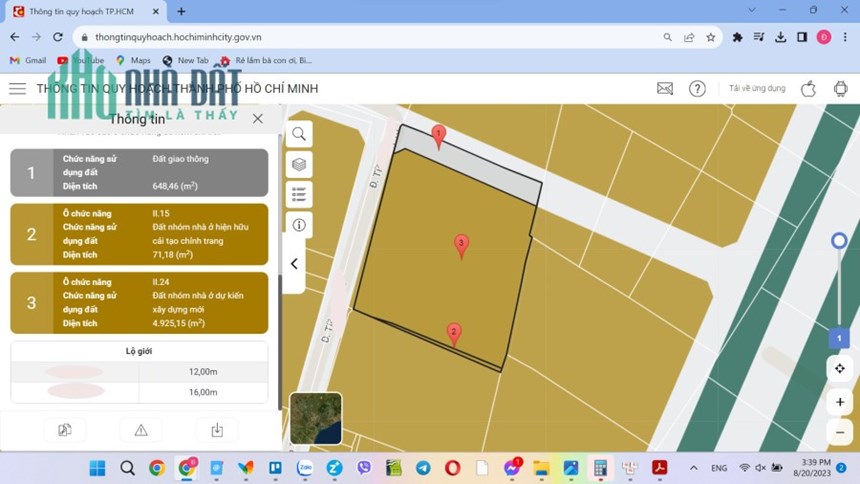Click the map zoom slider handle
The image size is (860, 484).
(x=839, y=240)
